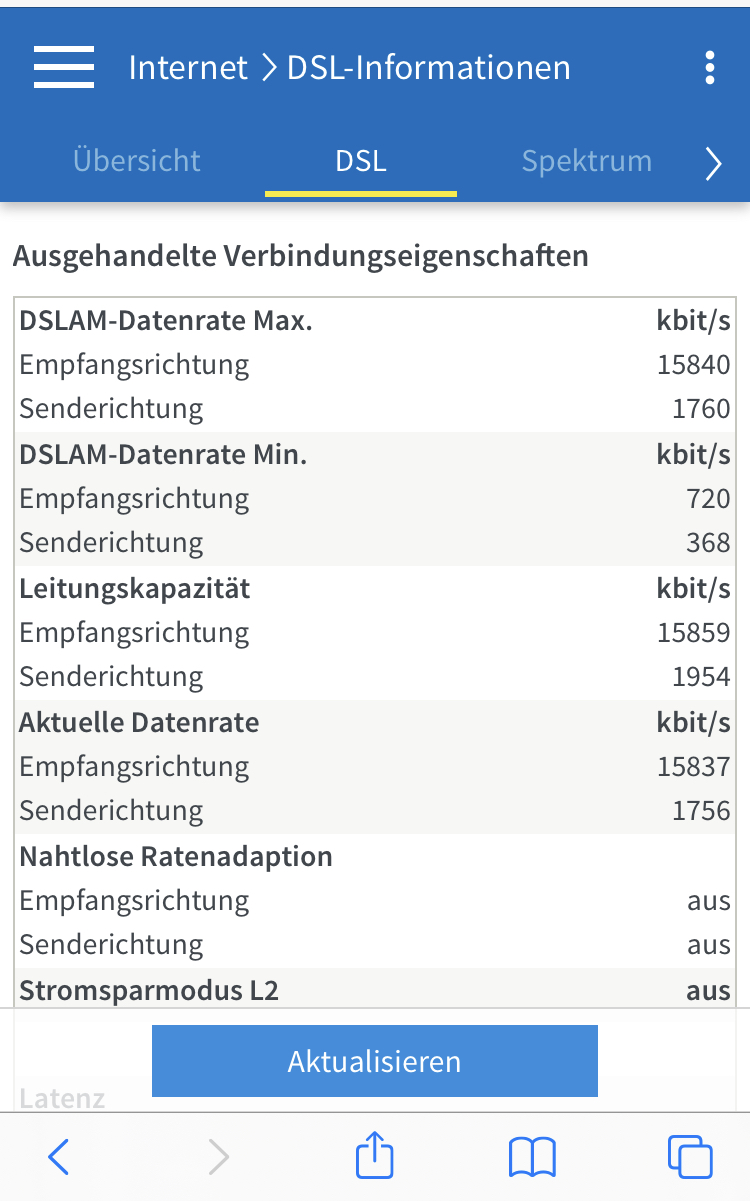This screenshot has width=750, height=1201.
Task: Tap the Aktuelle Datenrate row header
Action: [x=375, y=722]
